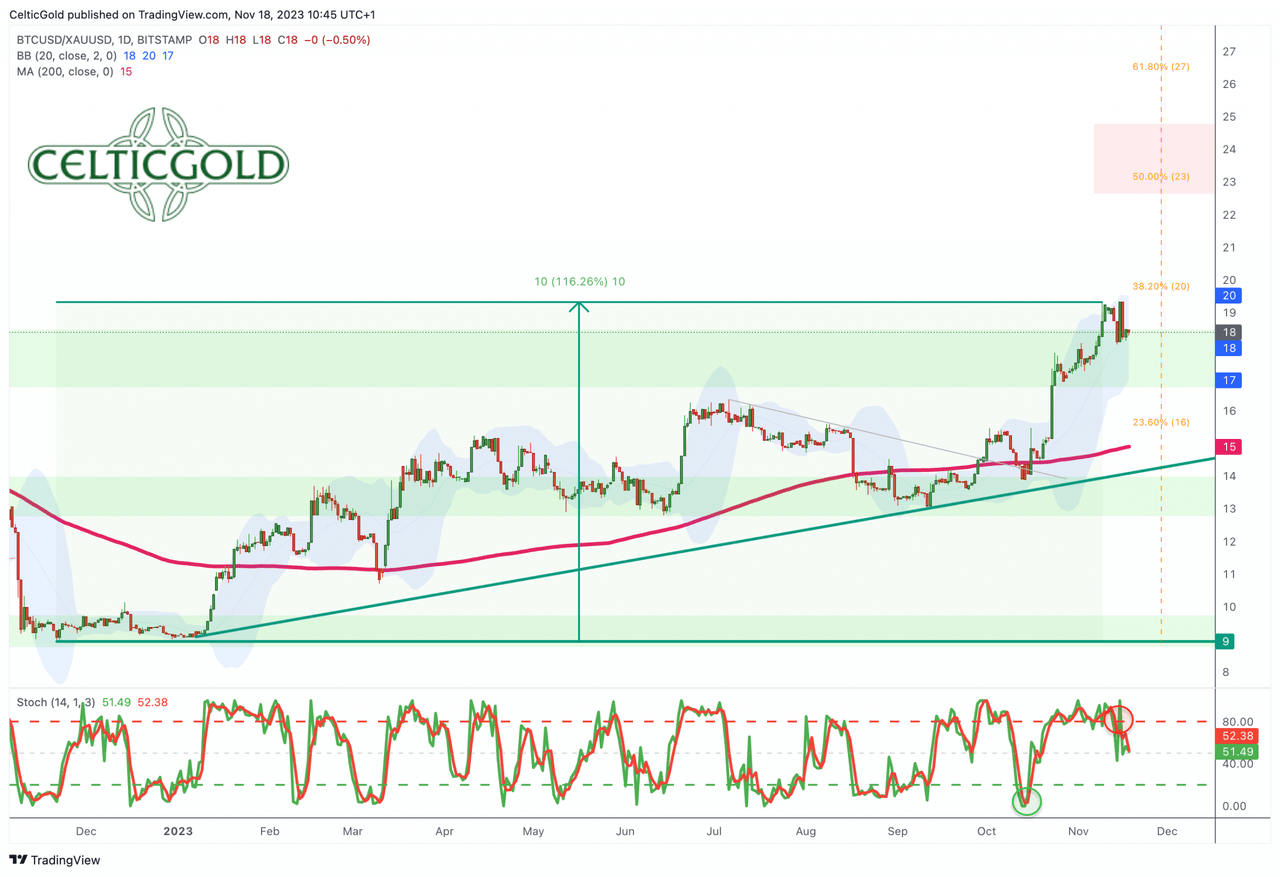Select the 10 (116.26%) measurement arrow label
Screen dimensions: 1280x877
(579, 281)
